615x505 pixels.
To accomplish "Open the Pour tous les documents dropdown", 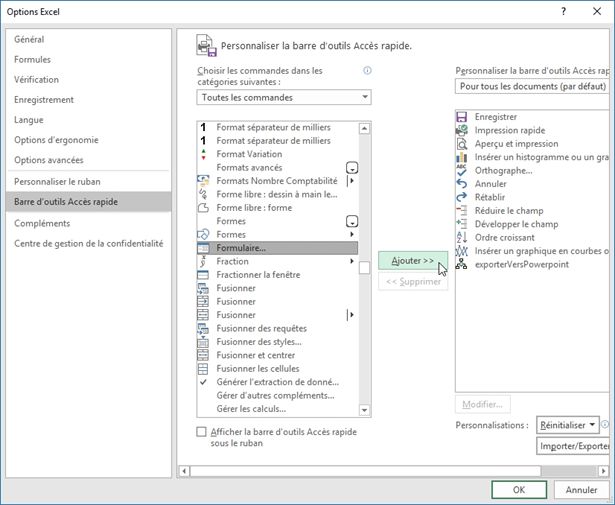I will [x=533, y=86].
